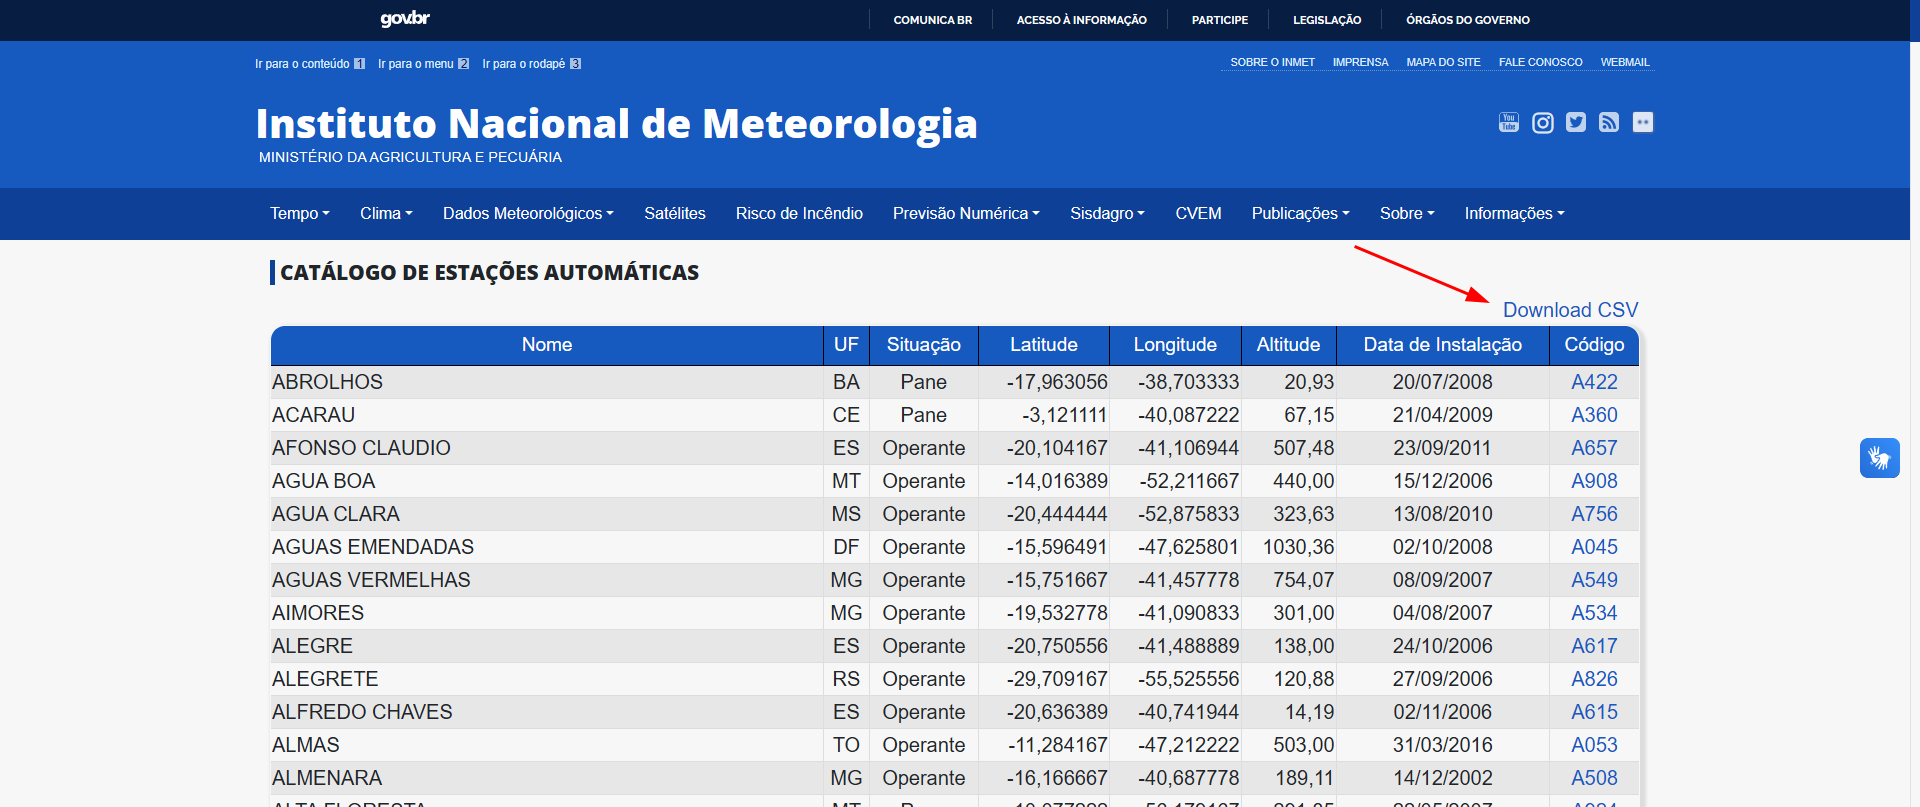This screenshot has width=1920, height=807.
Task: Expand the Tempo menu
Action: [x=300, y=213]
